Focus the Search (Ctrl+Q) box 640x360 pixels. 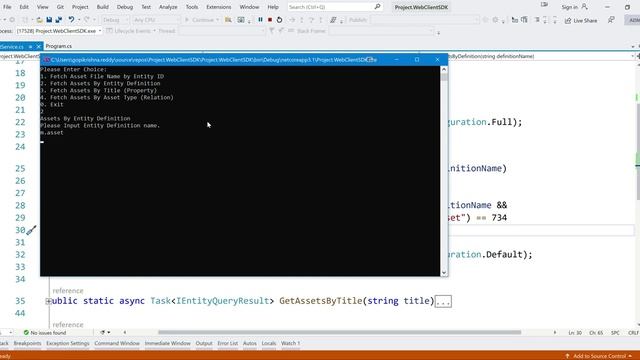(x=335, y=7)
